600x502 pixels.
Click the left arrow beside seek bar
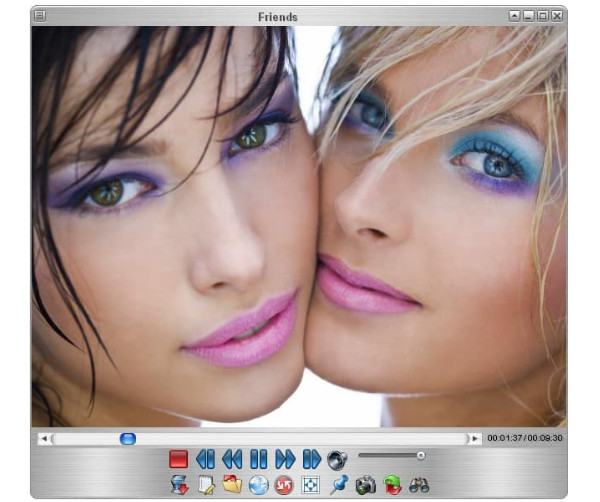click(44, 438)
